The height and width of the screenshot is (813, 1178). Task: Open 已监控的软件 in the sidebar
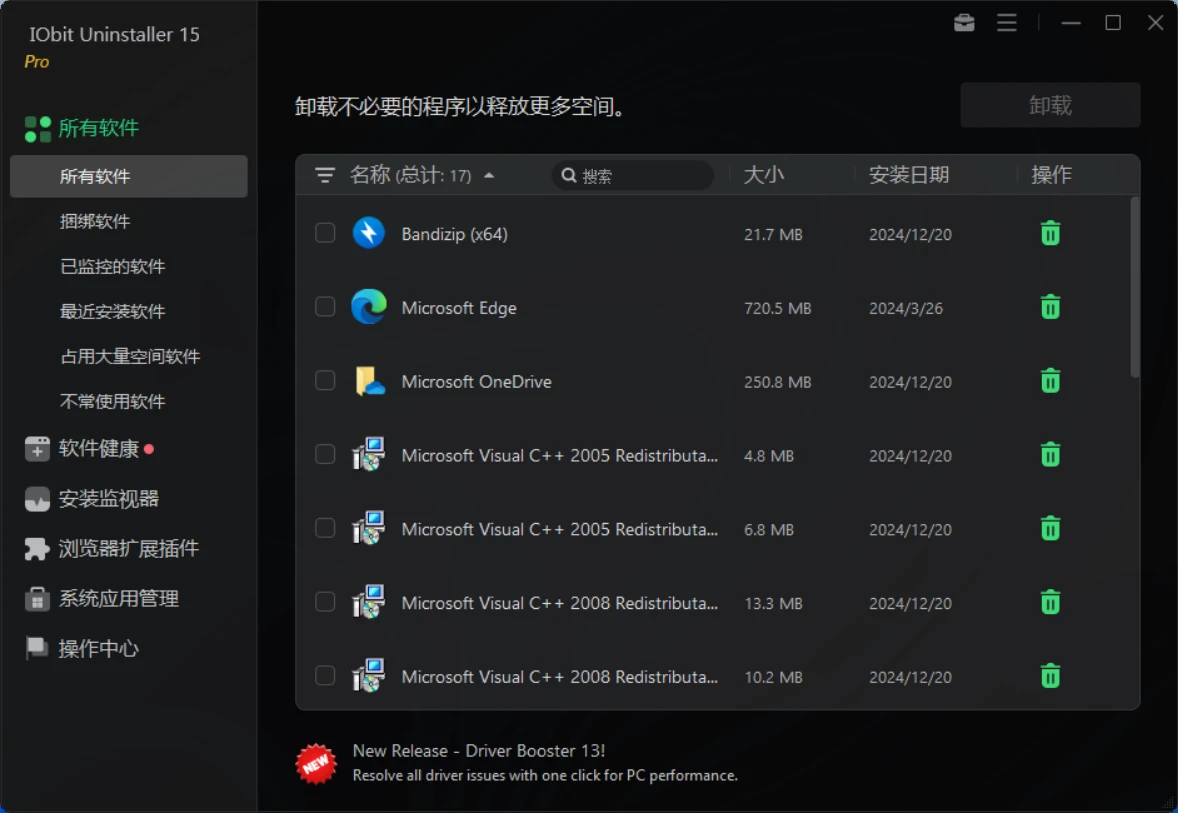113,267
